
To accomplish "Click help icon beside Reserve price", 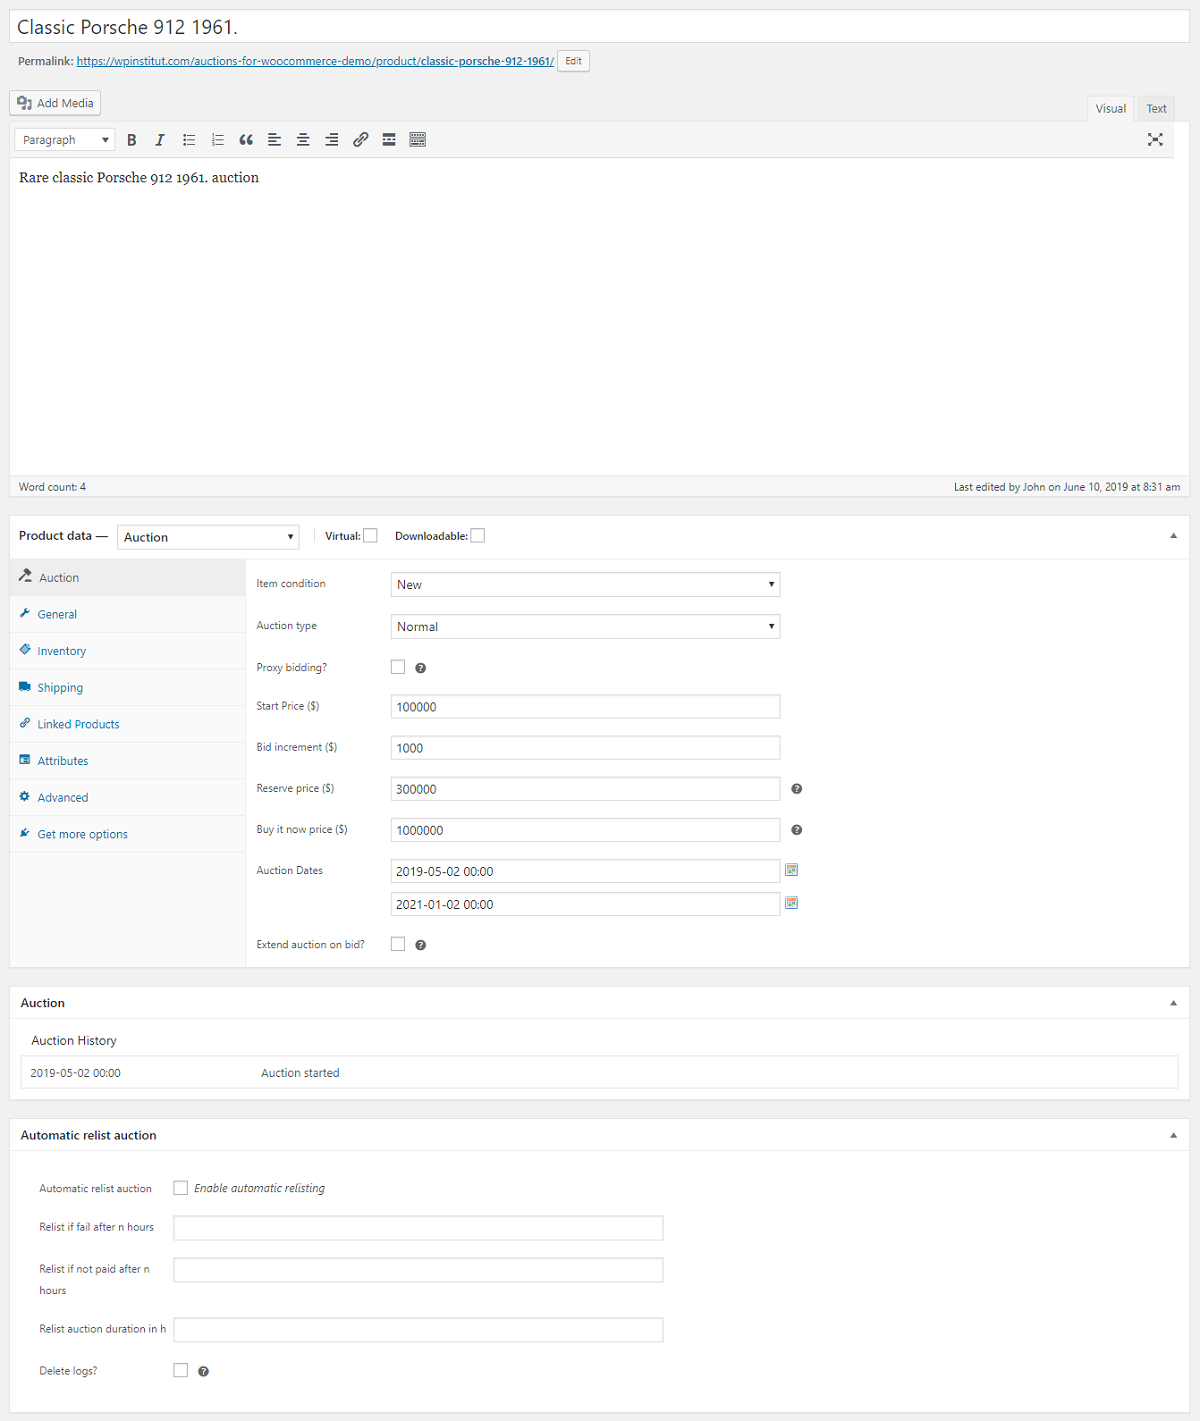I will (x=796, y=789).
